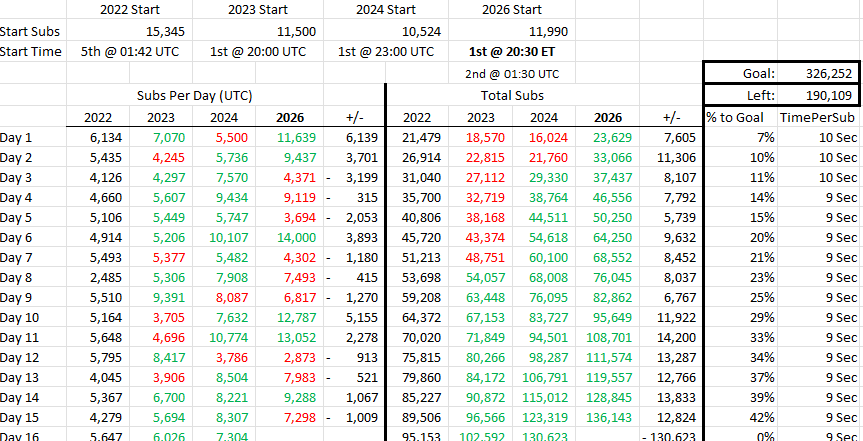Viewport: 863px width, 441px height.
Task: Select the 2026 Start Subs cell 11,990
Action: (x=512, y=31)
